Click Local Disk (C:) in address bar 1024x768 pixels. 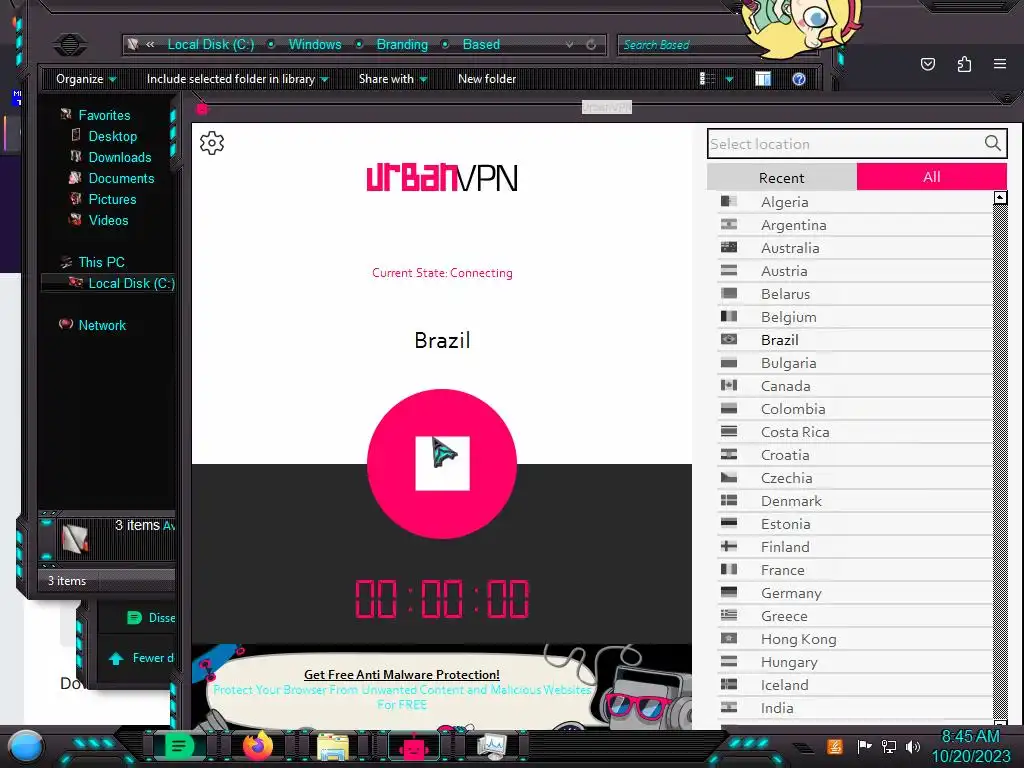coord(210,44)
